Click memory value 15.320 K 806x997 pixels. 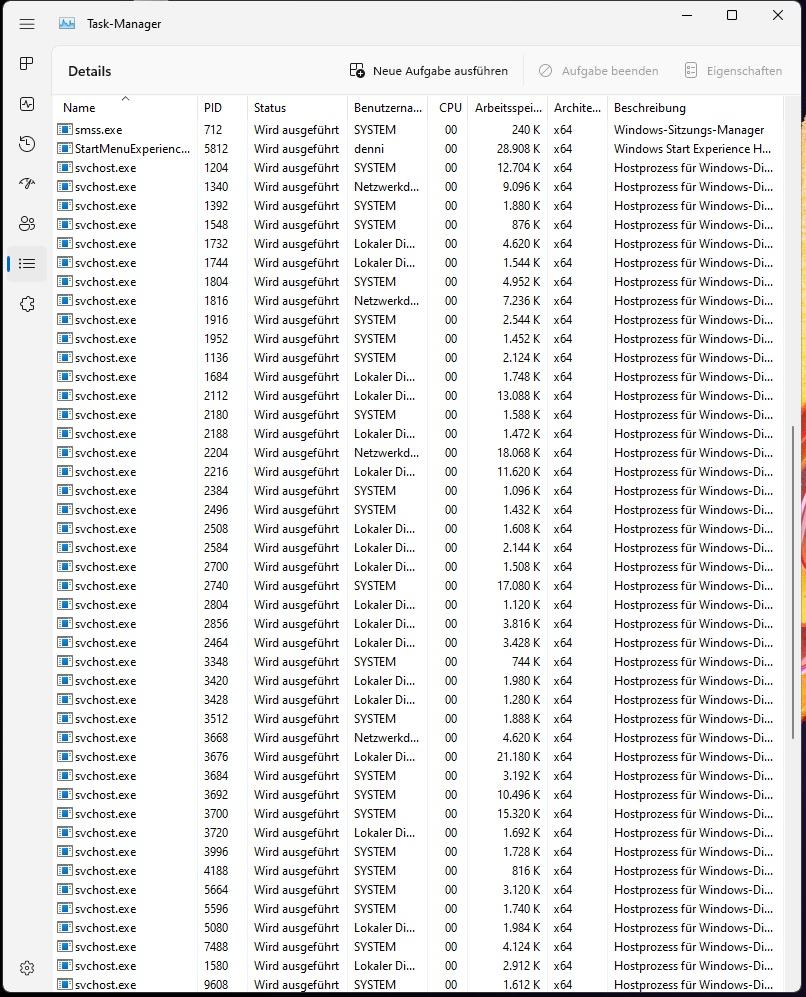pyautogui.click(x=518, y=814)
